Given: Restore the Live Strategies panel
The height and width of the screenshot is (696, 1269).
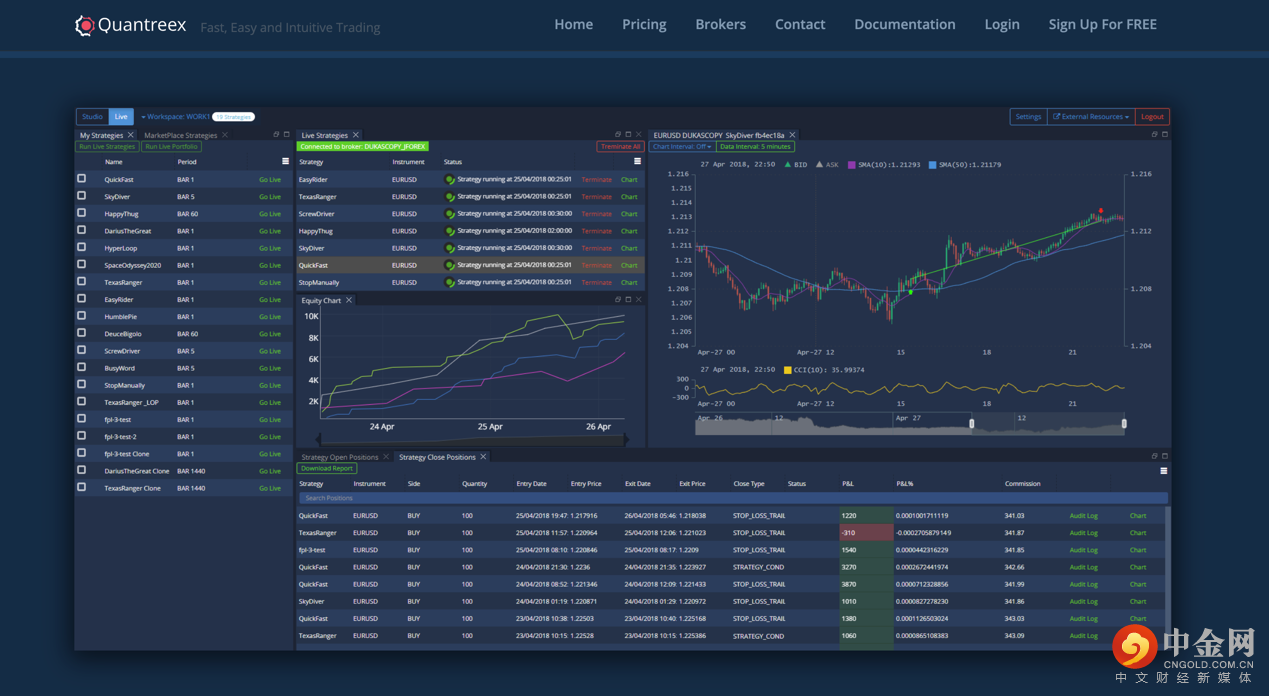Looking at the screenshot, I should [617, 134].
